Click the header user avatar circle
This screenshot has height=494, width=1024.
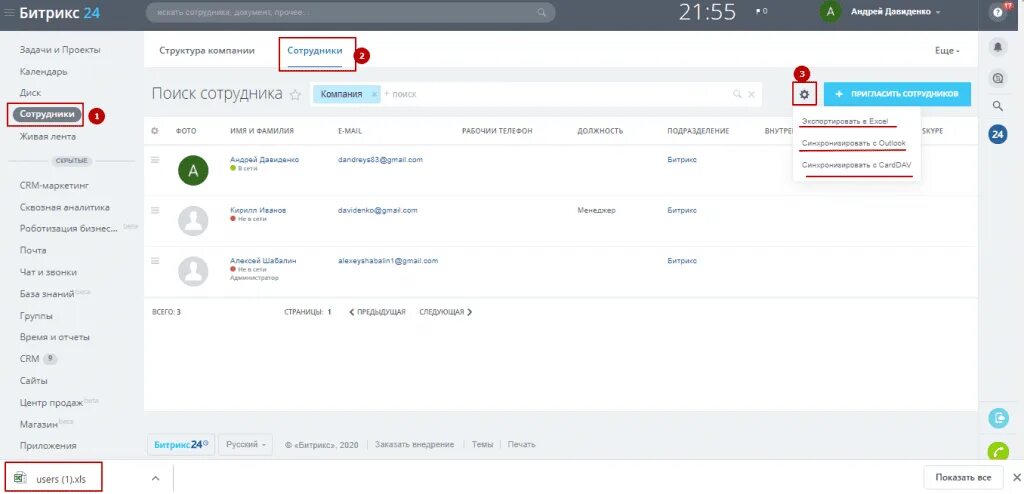click(x=830, y=12)
